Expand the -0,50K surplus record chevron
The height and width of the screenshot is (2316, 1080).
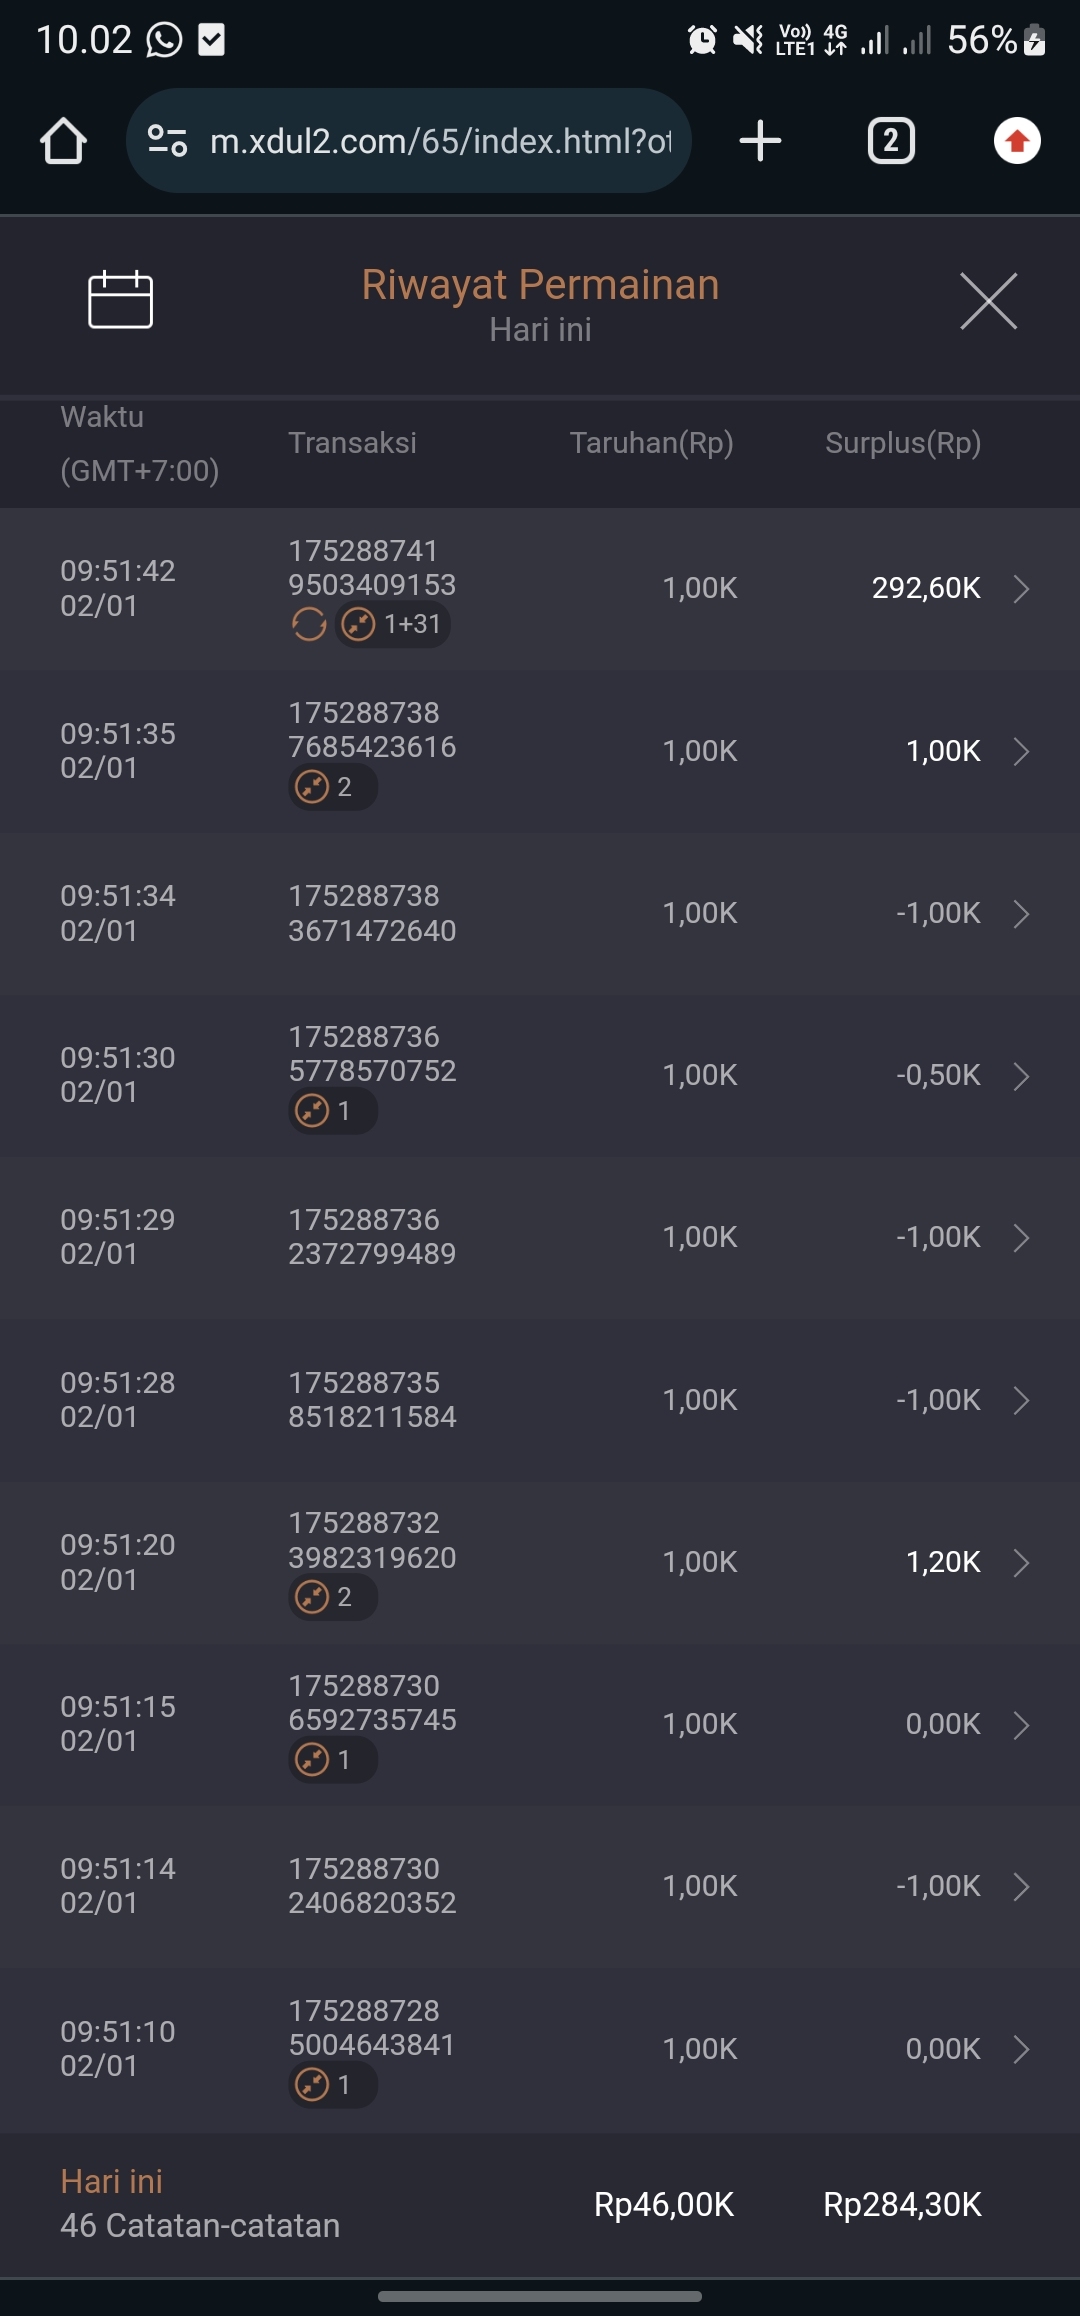coord(1020,1076)
